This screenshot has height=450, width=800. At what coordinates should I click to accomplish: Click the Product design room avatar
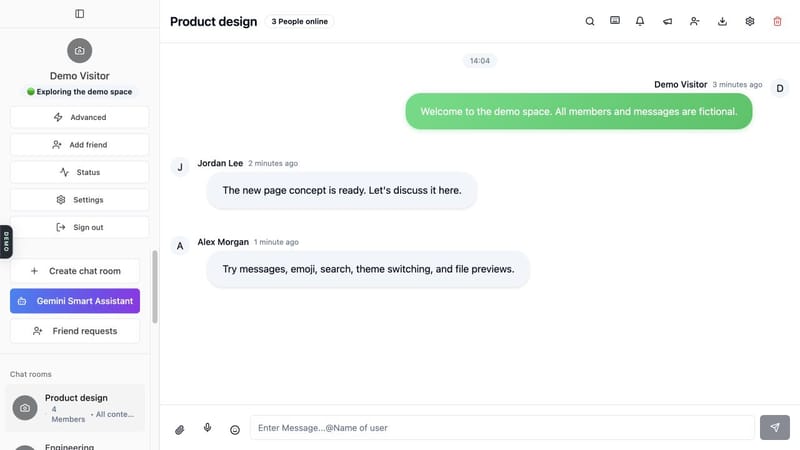(25, 408)
